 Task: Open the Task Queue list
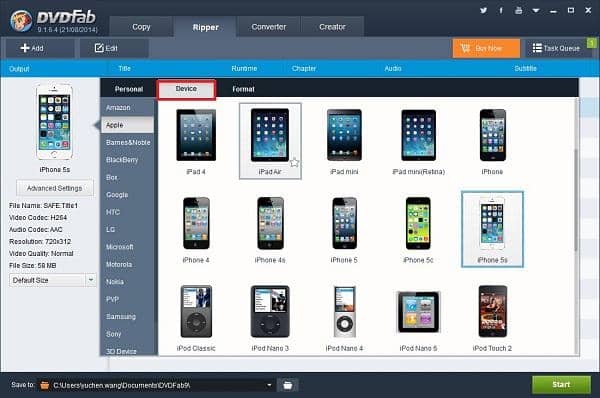coord(556,48)
